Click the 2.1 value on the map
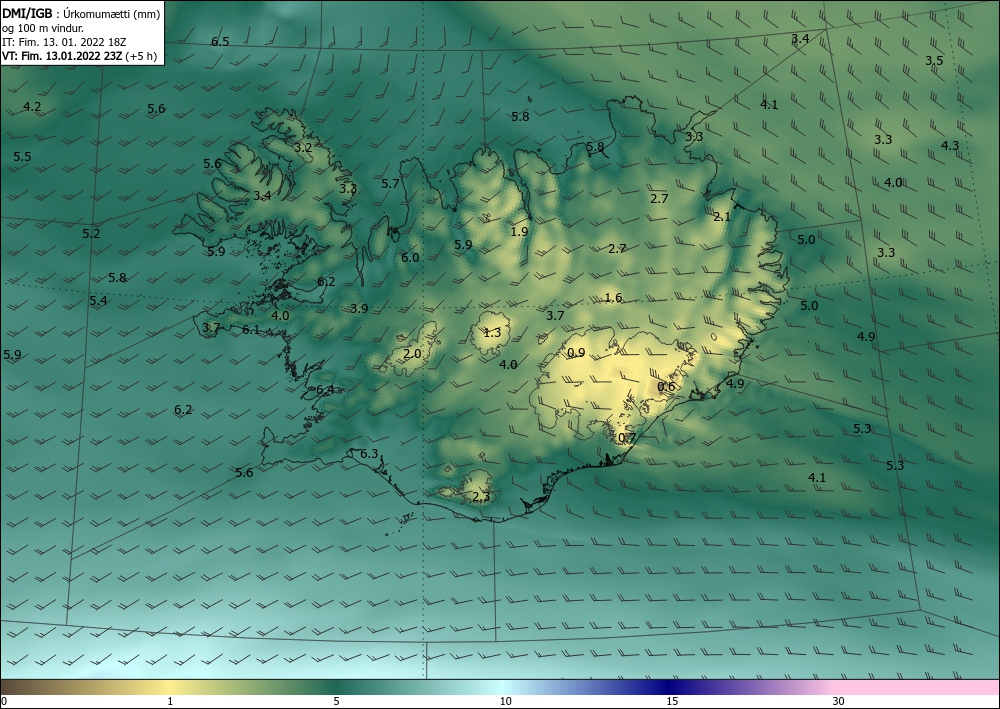 (x=722, y=217)
